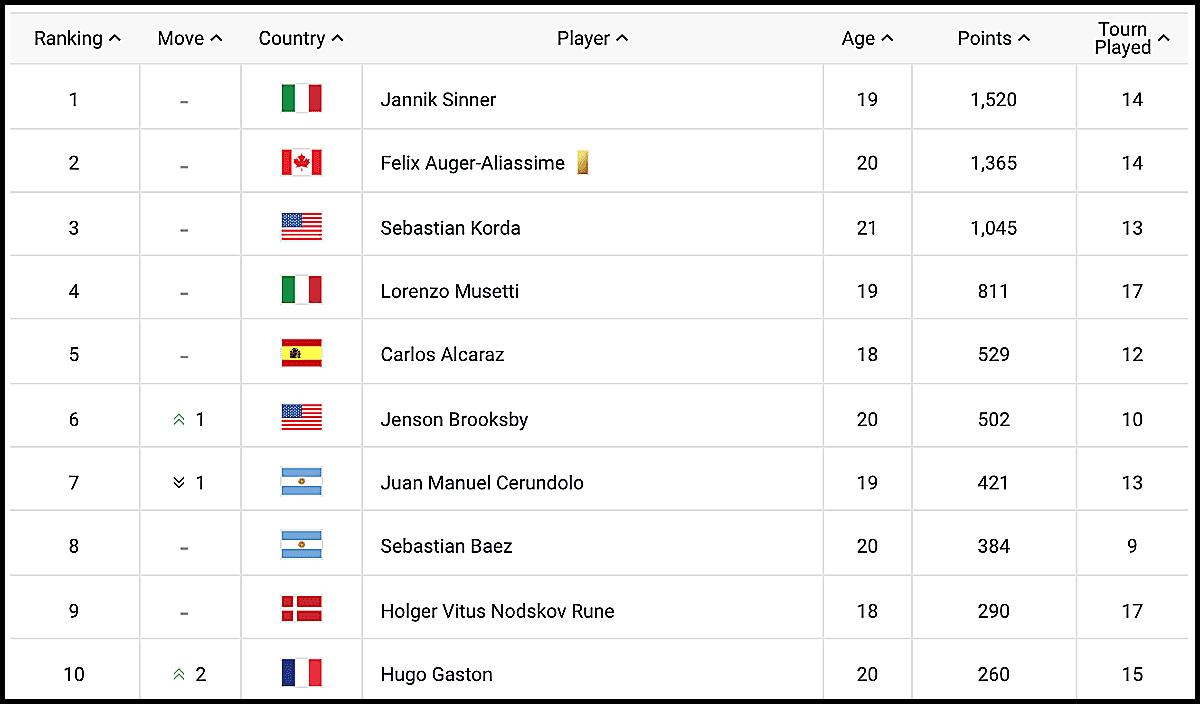Select Holger Vitus Nodskov Rune name
This screenshot has height=704, width=1200.
pyautogui.click(x=497, y=611)
